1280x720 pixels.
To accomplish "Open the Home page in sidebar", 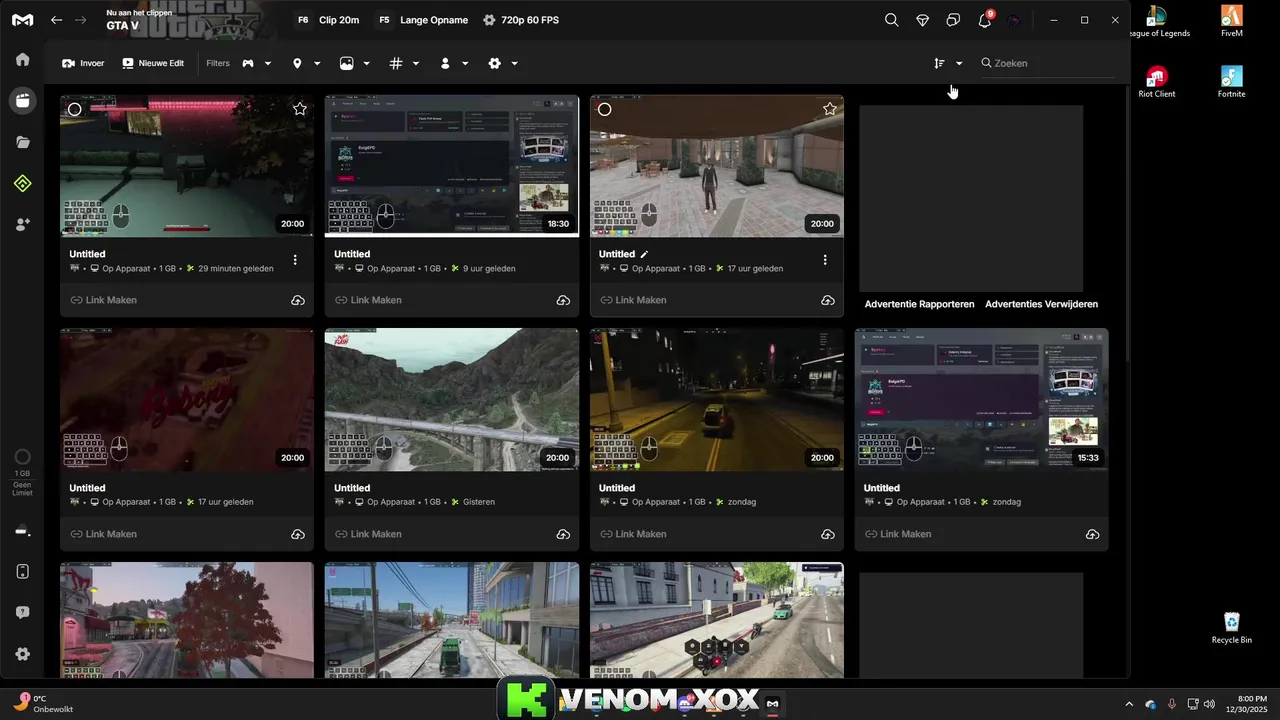I will point(22,59).
